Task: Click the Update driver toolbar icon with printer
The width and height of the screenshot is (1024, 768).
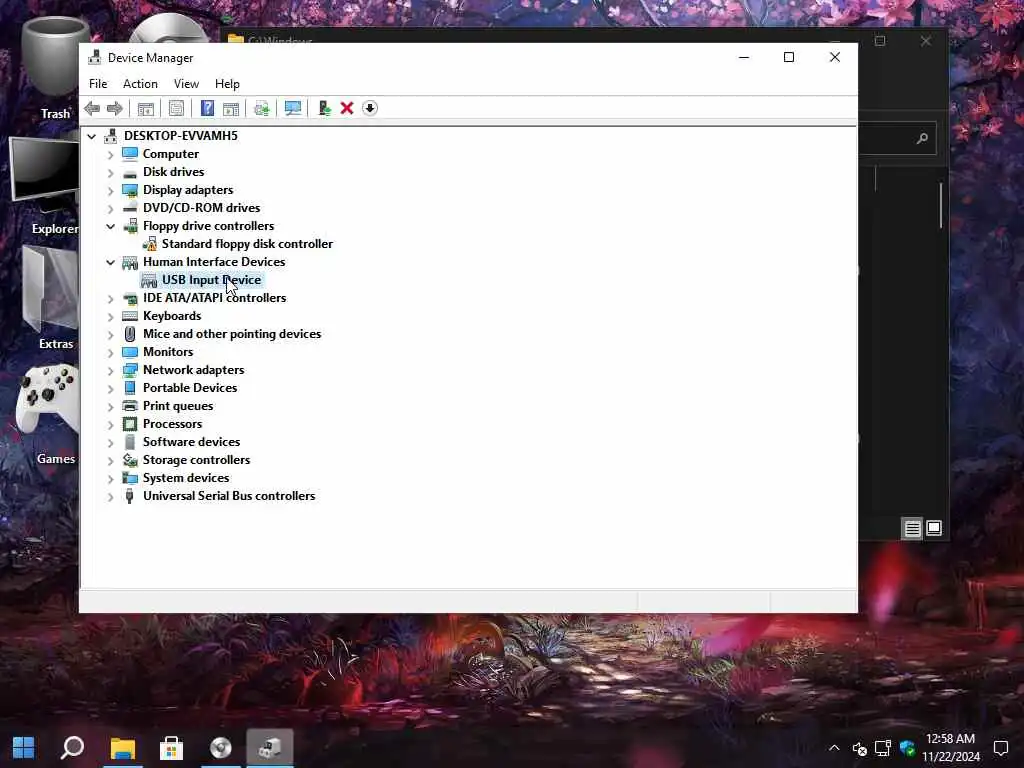Action: pos(262,108)
